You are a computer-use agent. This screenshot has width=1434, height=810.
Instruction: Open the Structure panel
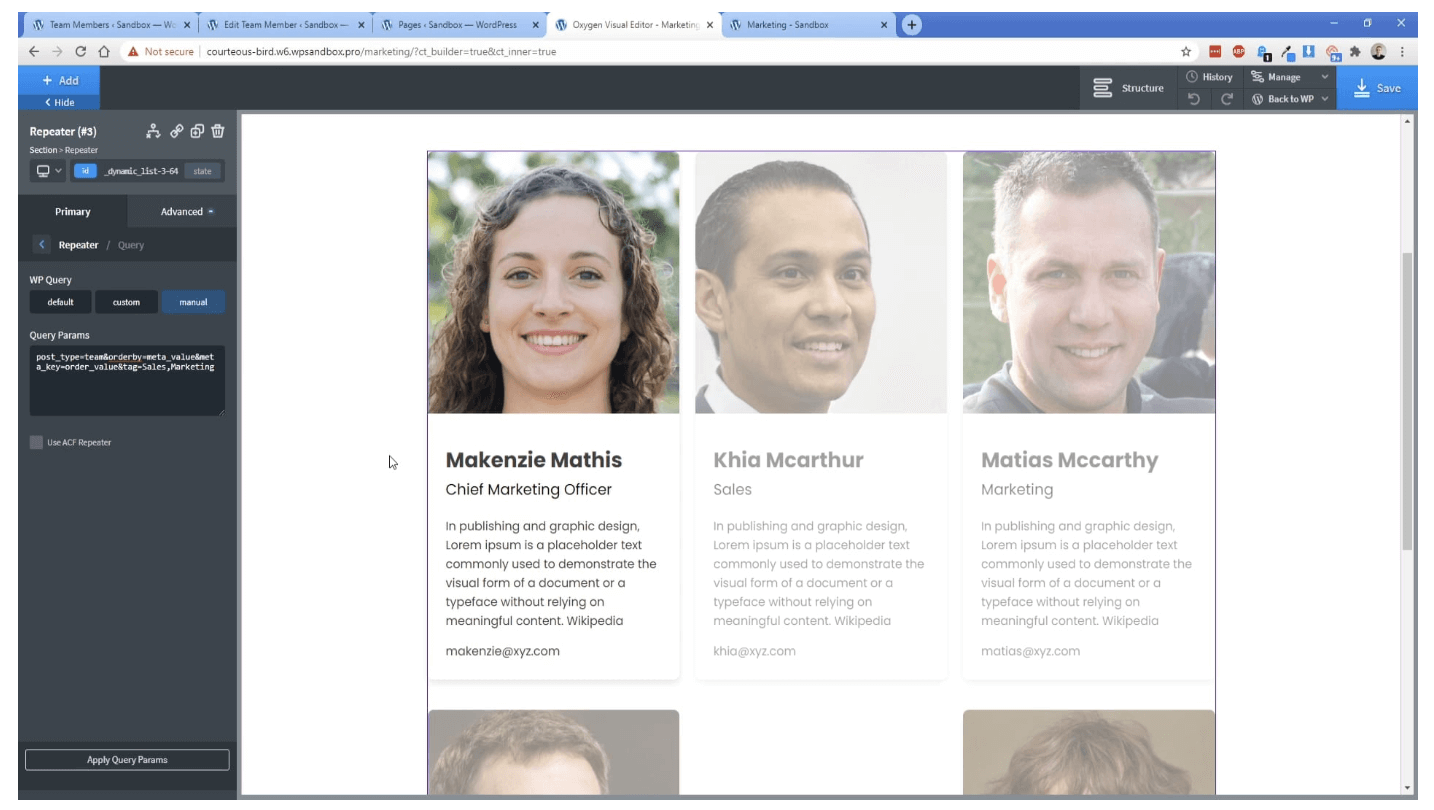click(x=1129, y=88)
